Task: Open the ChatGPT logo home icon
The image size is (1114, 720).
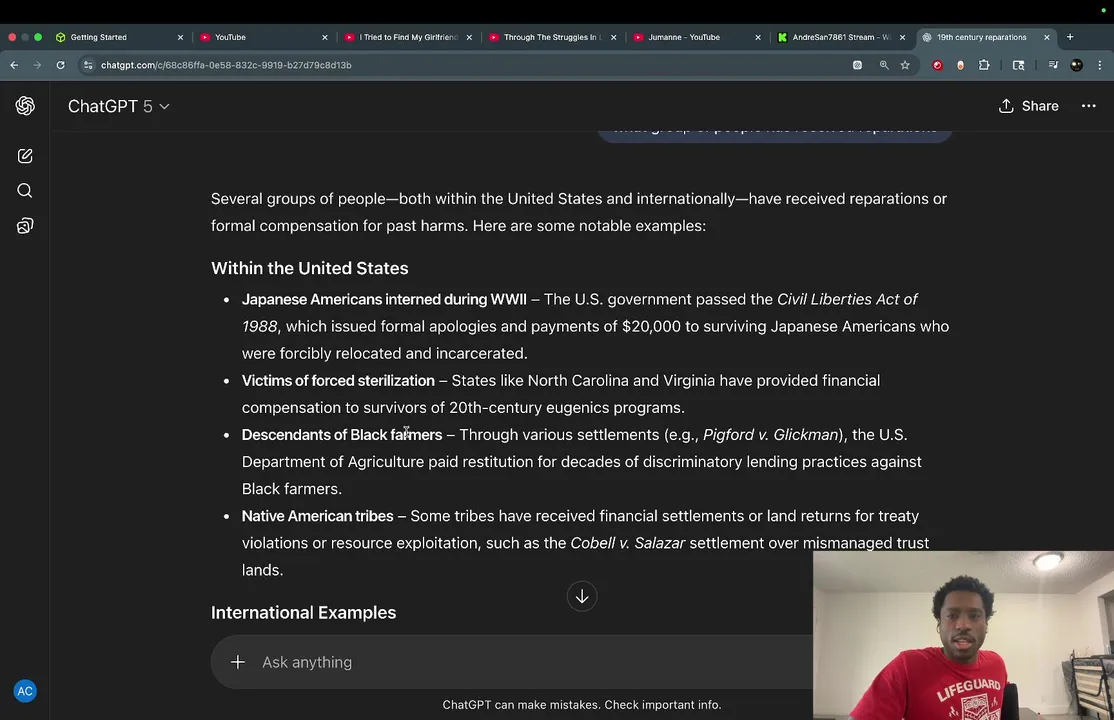Action: click(25, 106)
